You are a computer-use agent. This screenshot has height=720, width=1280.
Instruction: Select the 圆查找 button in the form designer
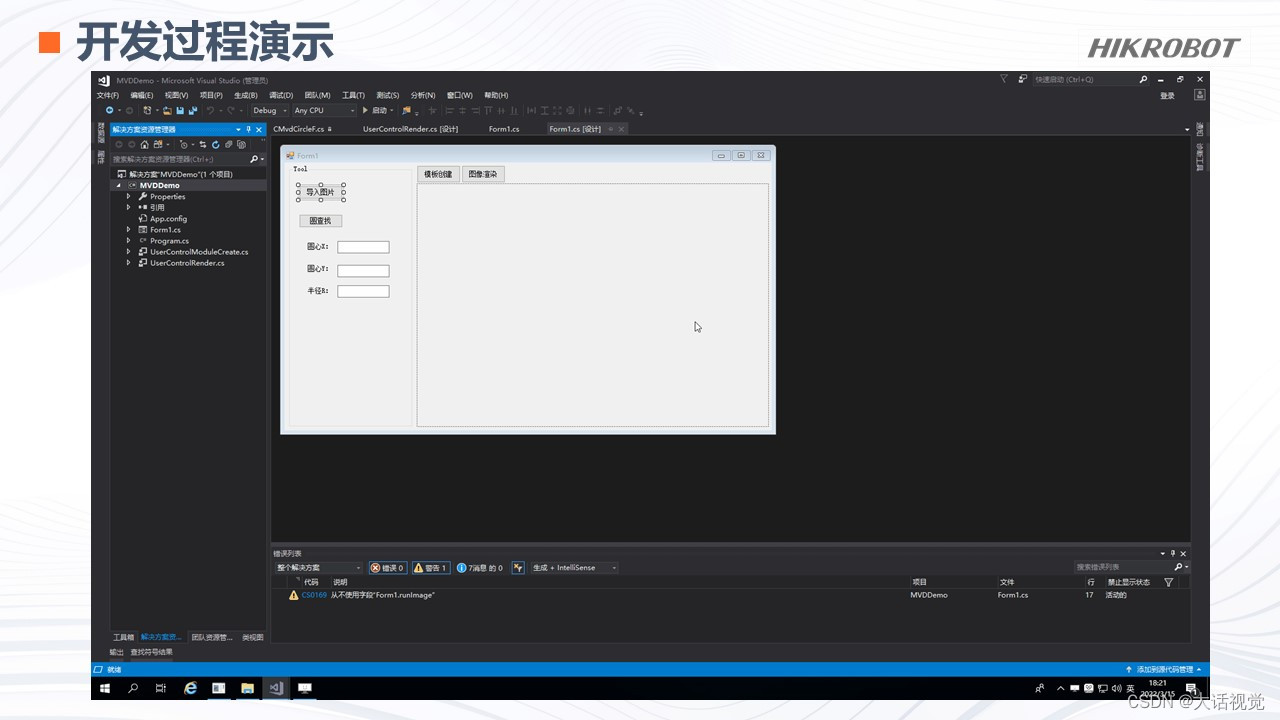pyautogui.click(x=320, y=220)
